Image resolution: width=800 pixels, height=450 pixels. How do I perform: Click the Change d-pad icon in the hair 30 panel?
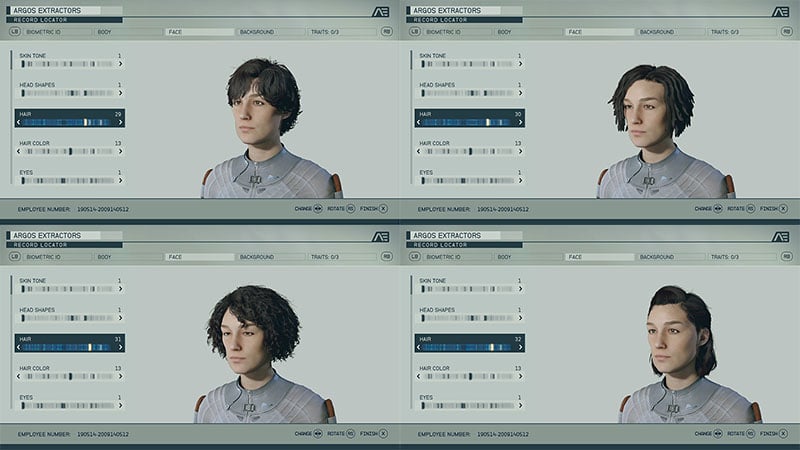718,209
